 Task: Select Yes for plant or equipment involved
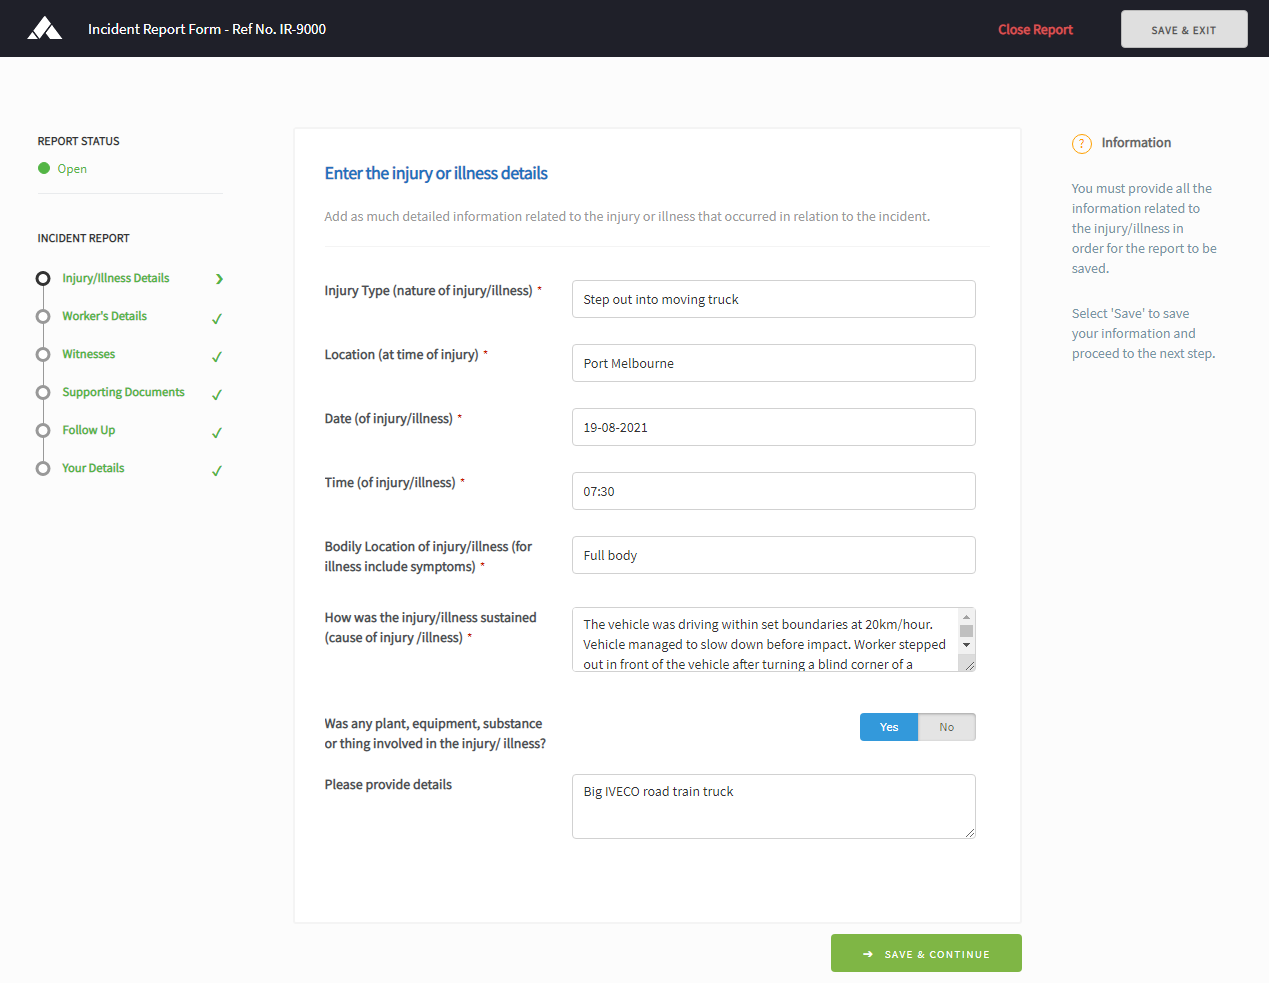pyautogui.click(x=888, y=727)
